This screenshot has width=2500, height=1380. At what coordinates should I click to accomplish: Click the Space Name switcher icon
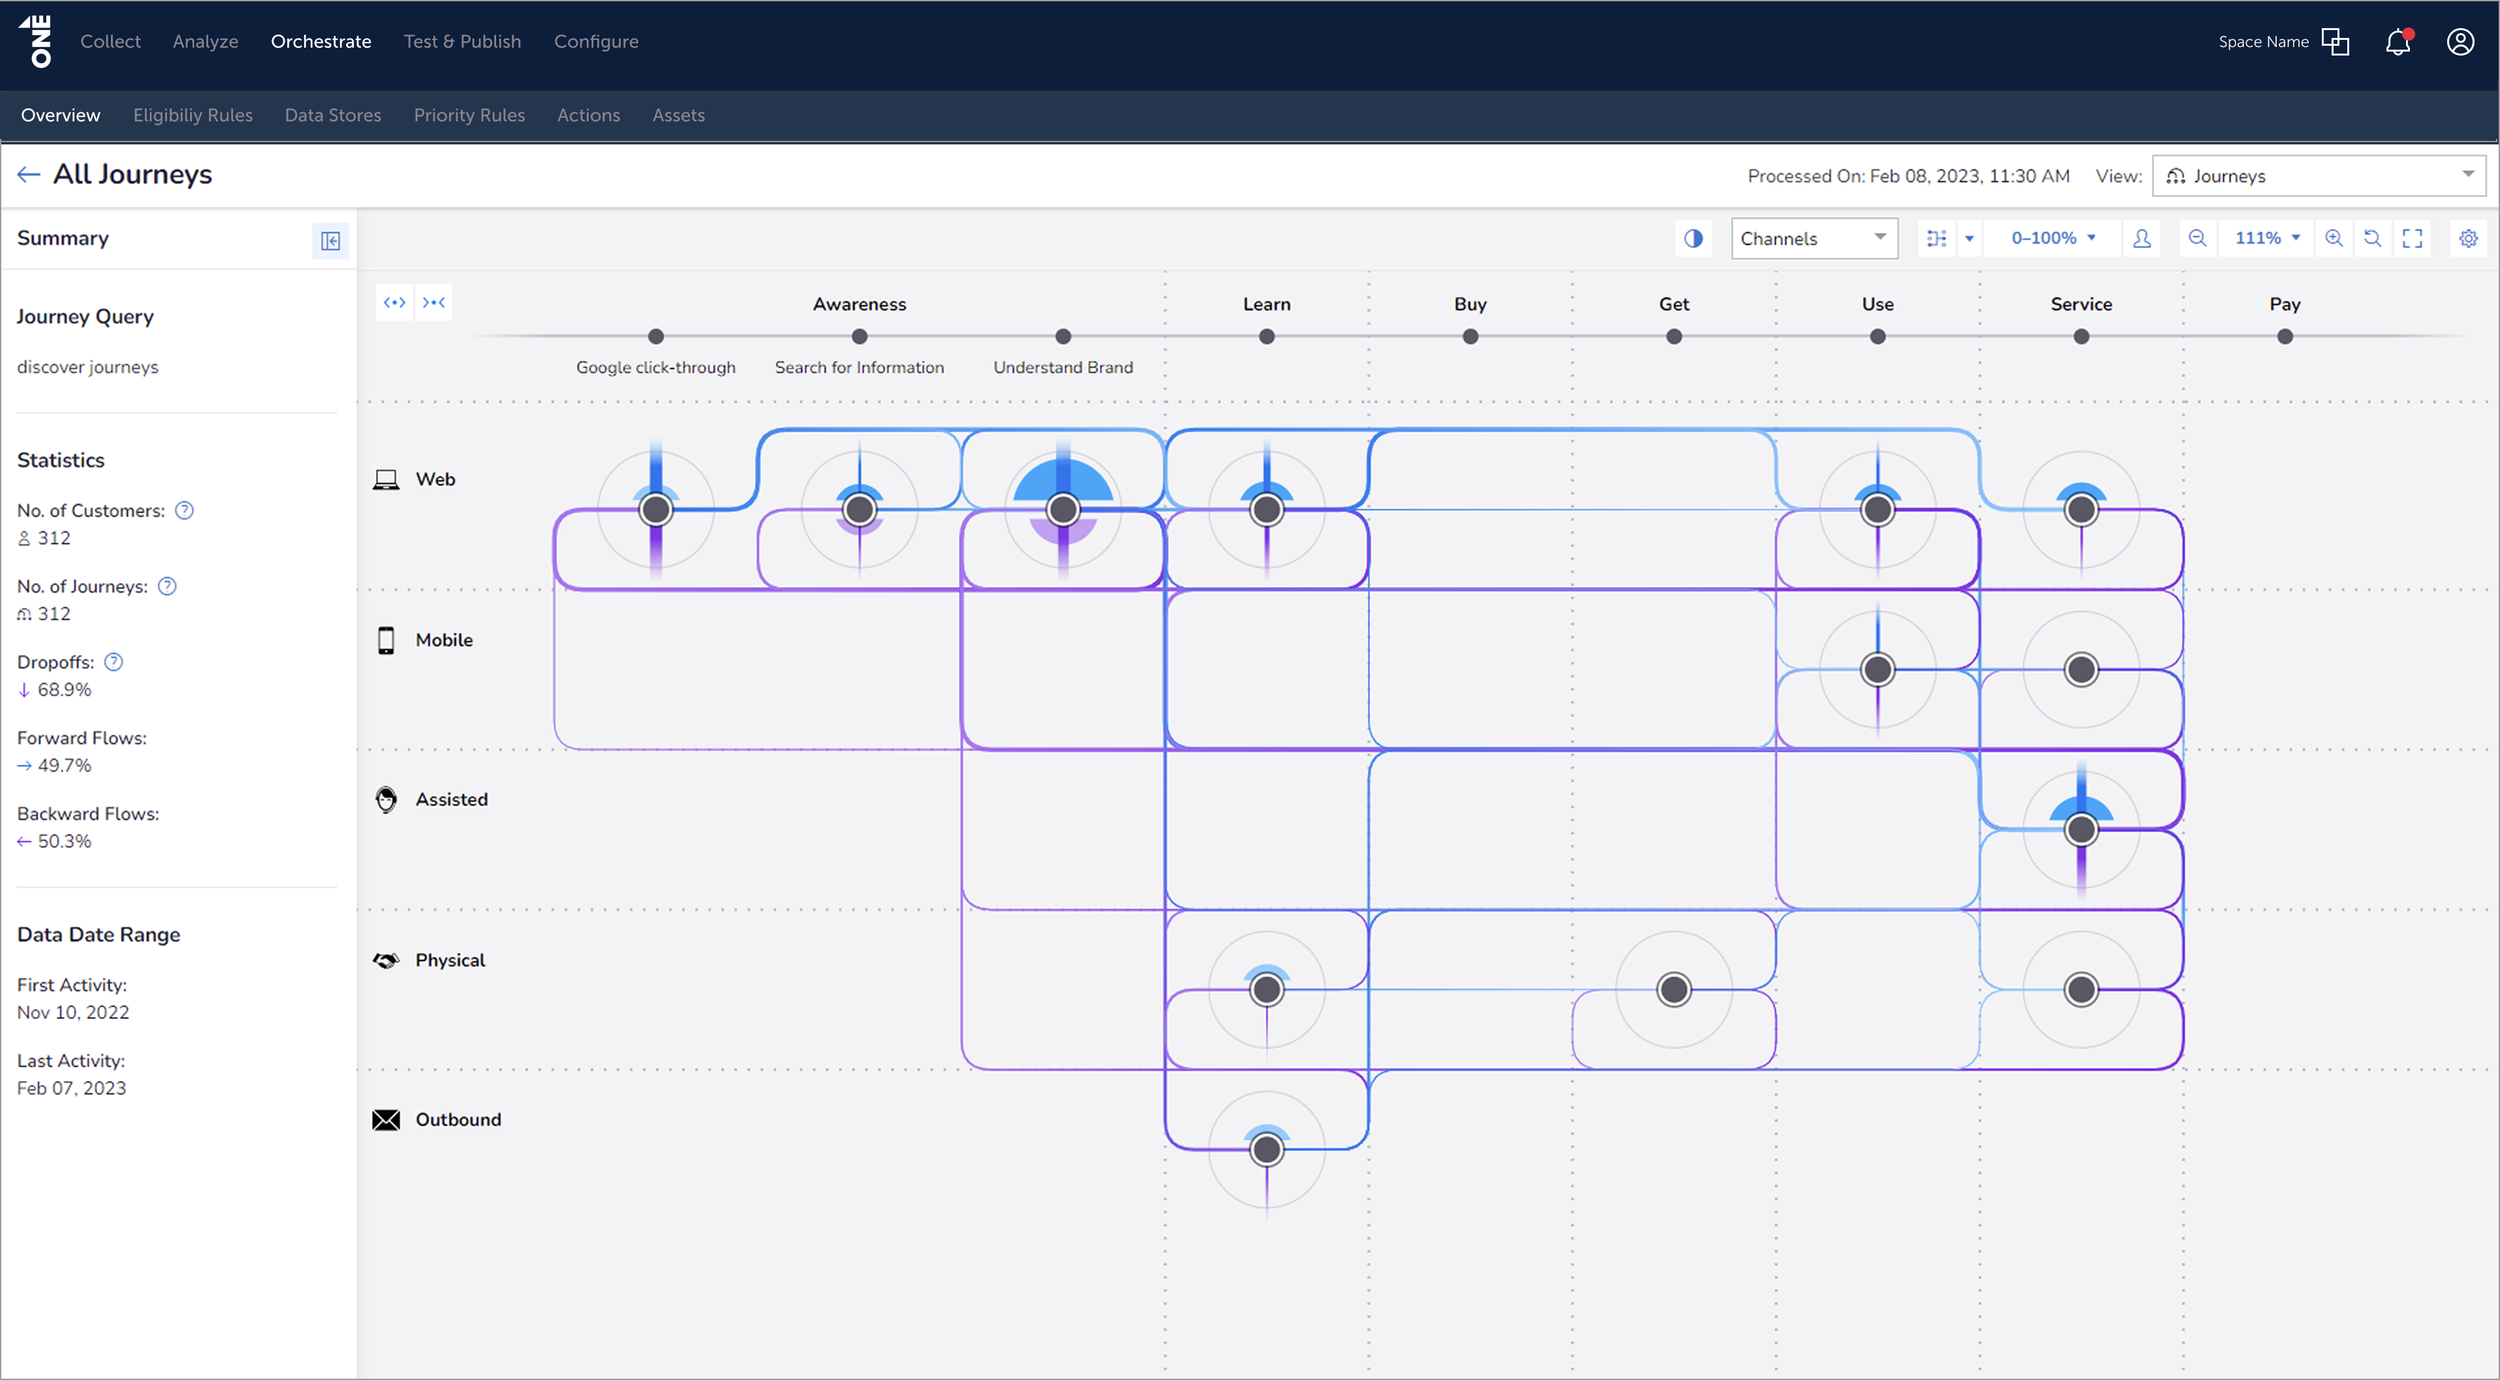[x=2335, y=42]
